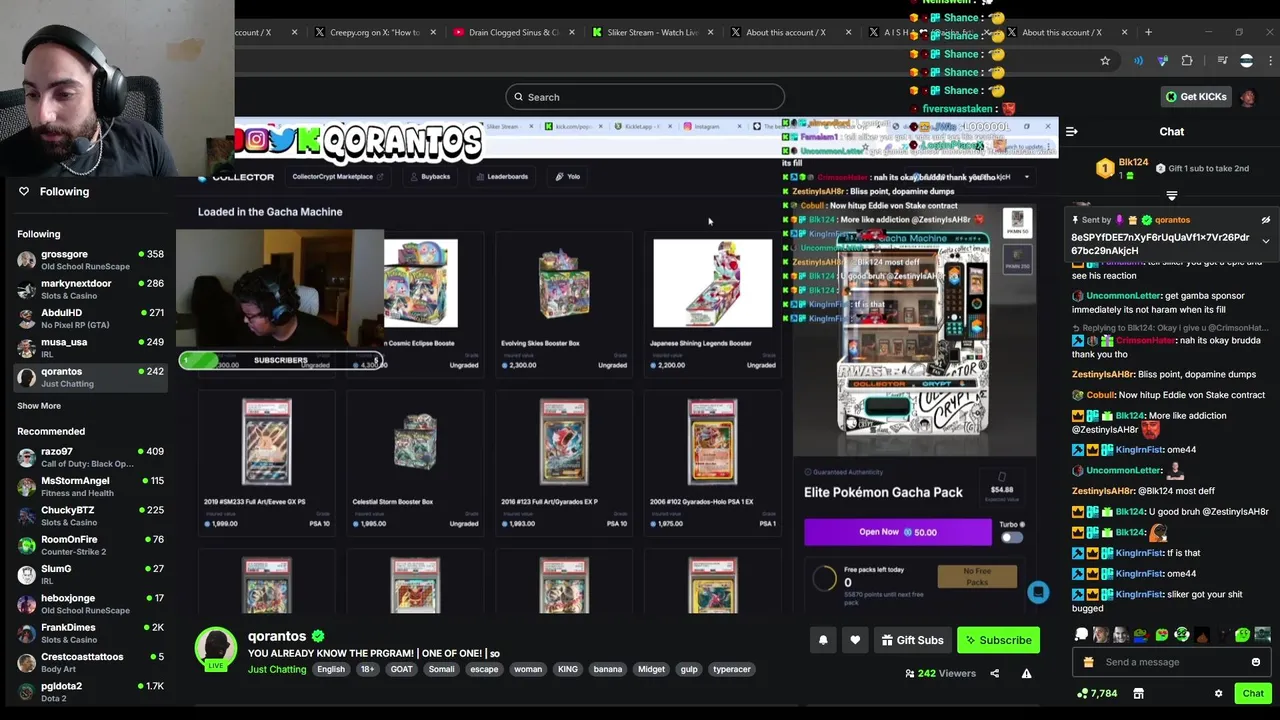Toggle the Turbo switch in gacha page

pyautogui.click(x=1012, y=537)
